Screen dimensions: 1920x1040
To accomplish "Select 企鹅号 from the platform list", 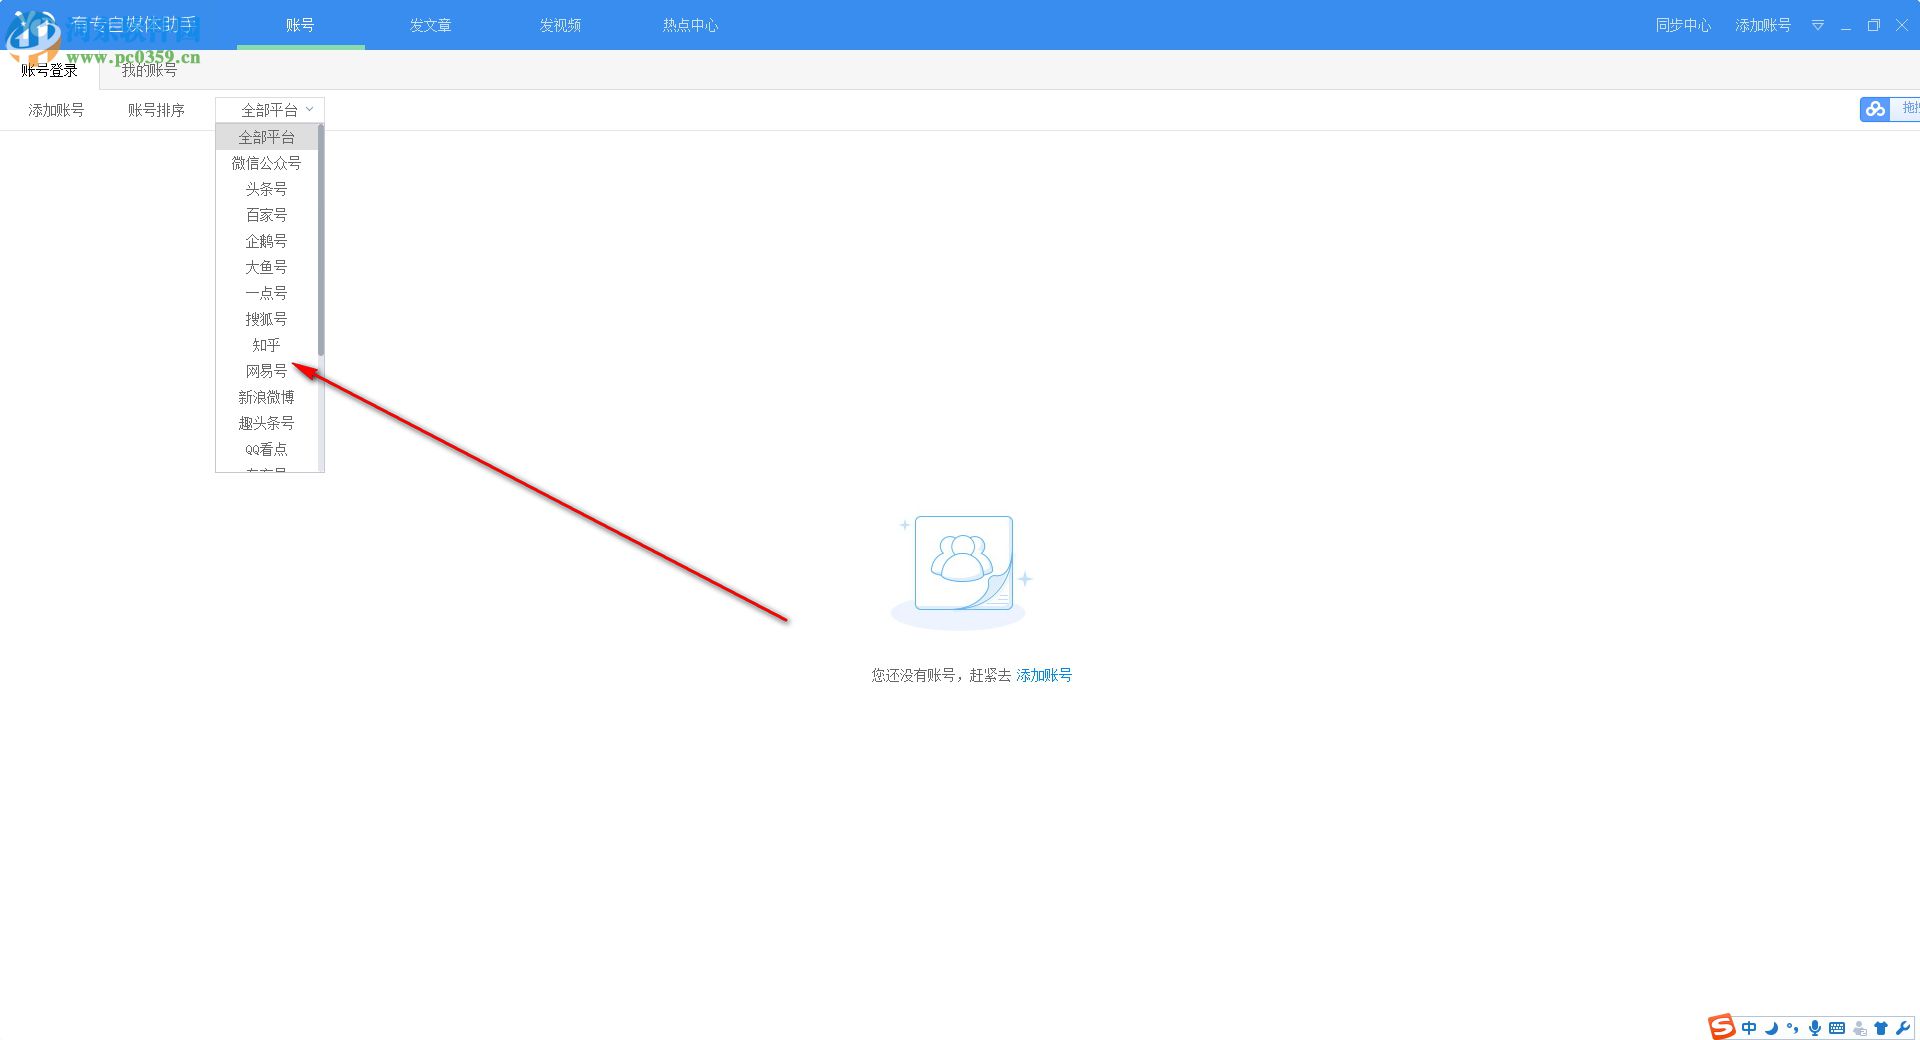I will (267, 241).
